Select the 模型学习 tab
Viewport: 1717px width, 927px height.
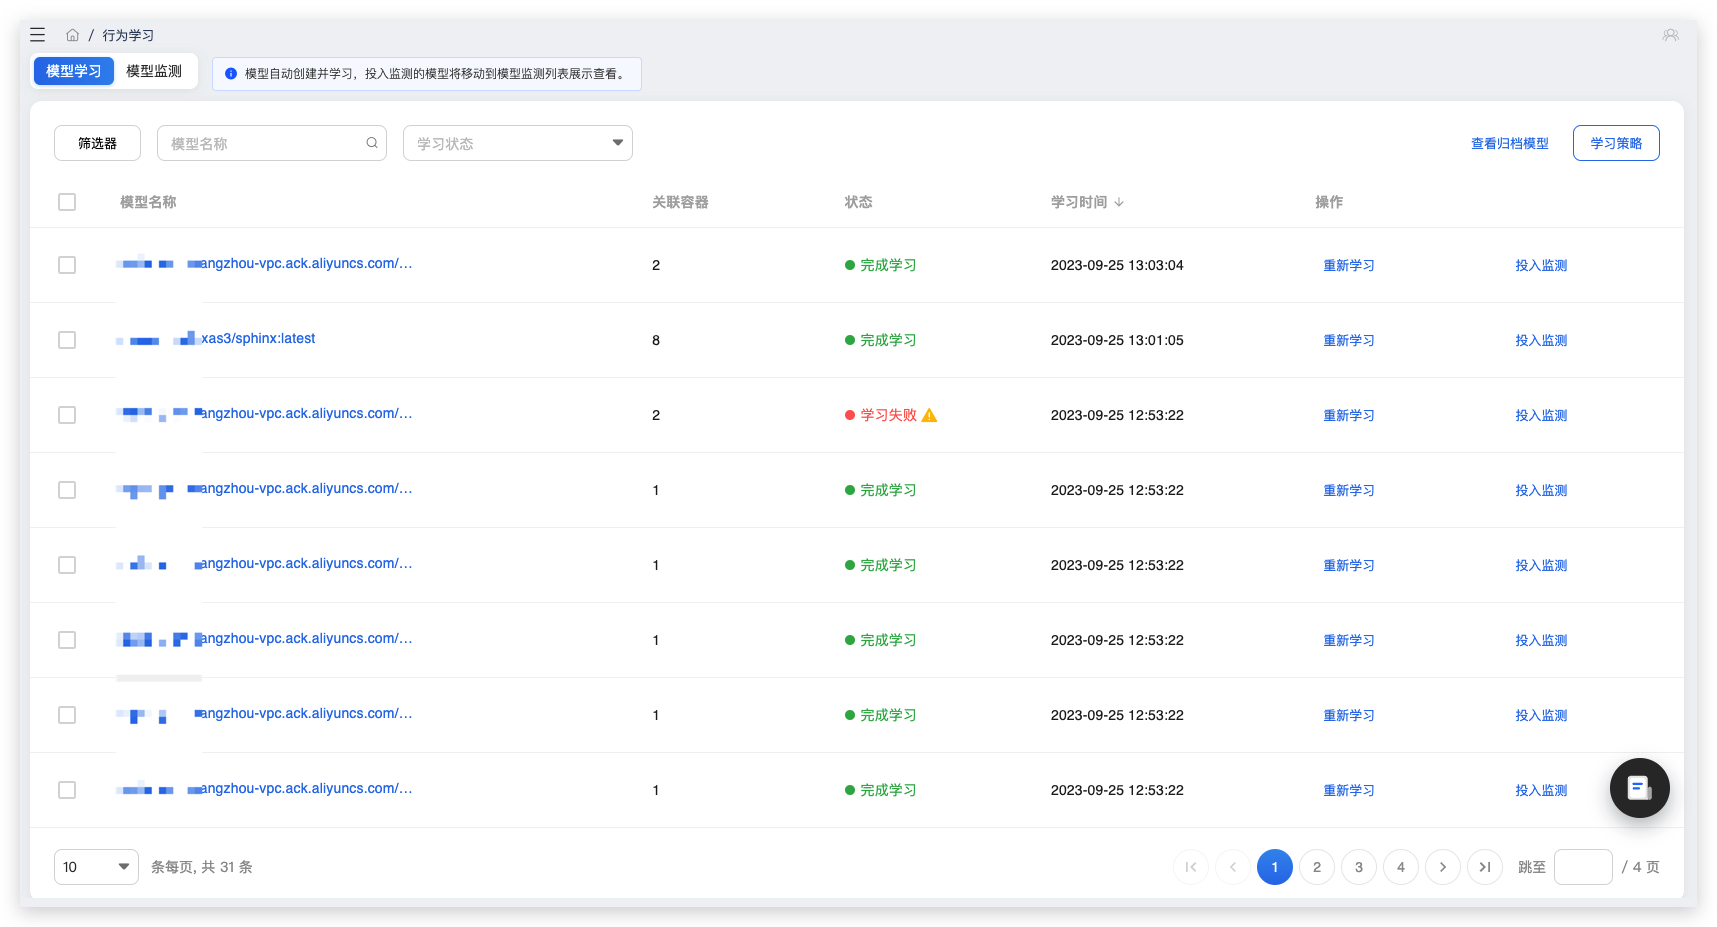74,71
